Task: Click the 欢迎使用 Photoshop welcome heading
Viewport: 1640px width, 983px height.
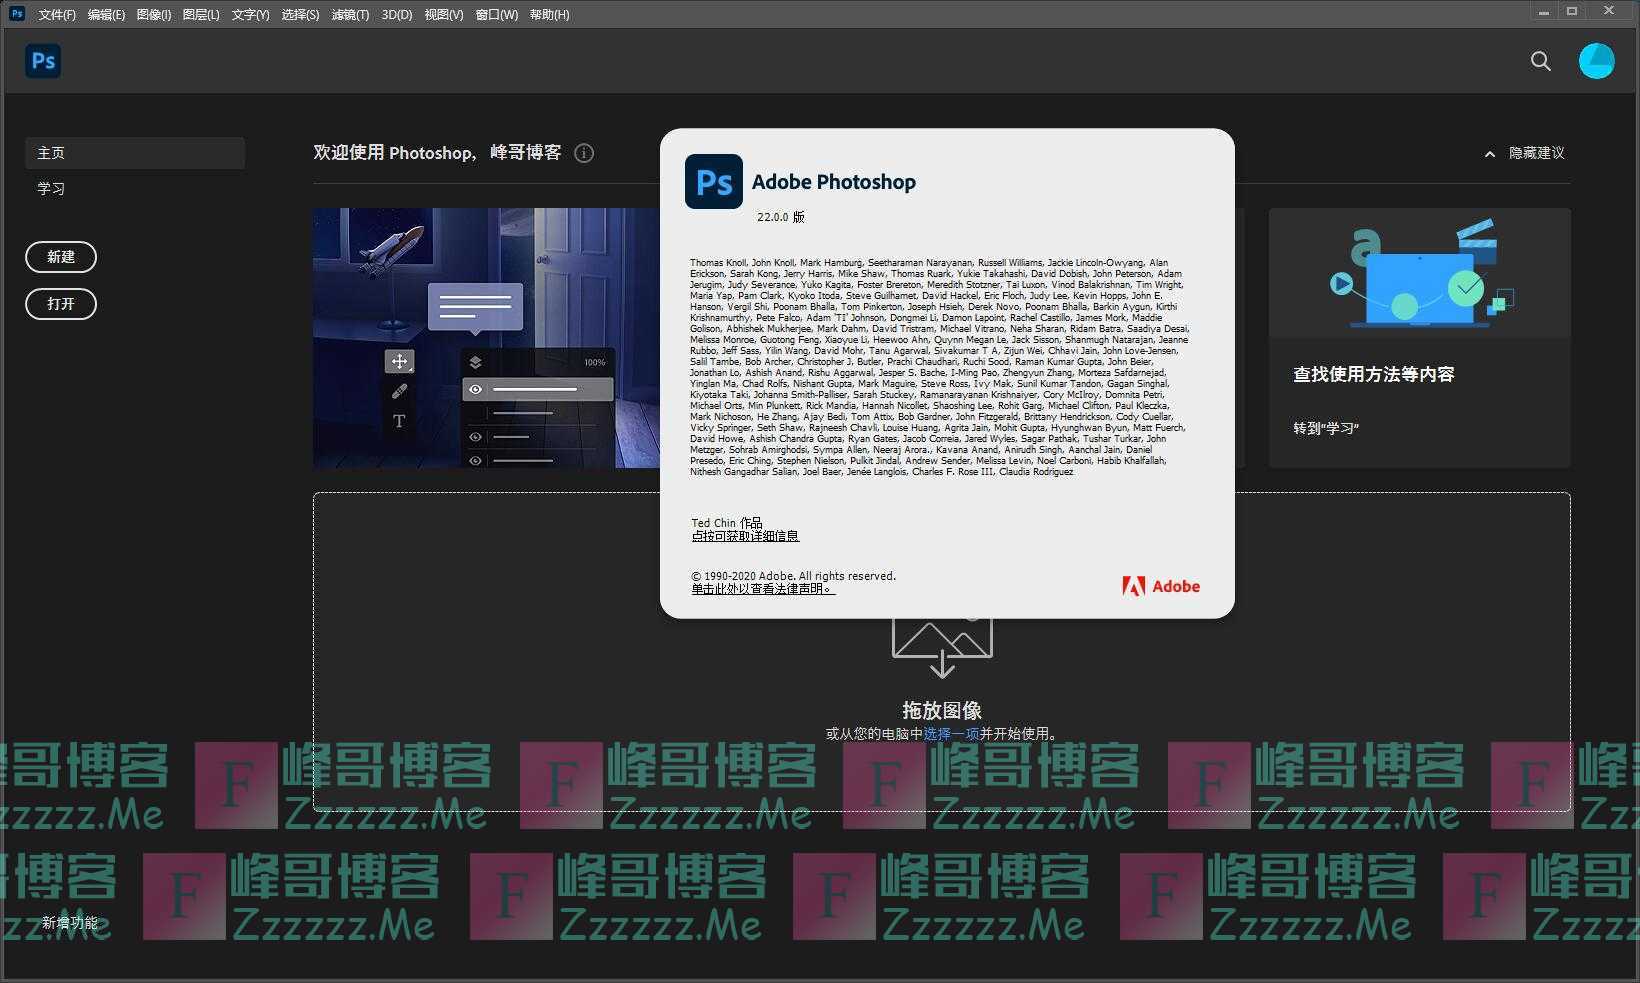Action: pyautogui.click(x=437, y=153)
